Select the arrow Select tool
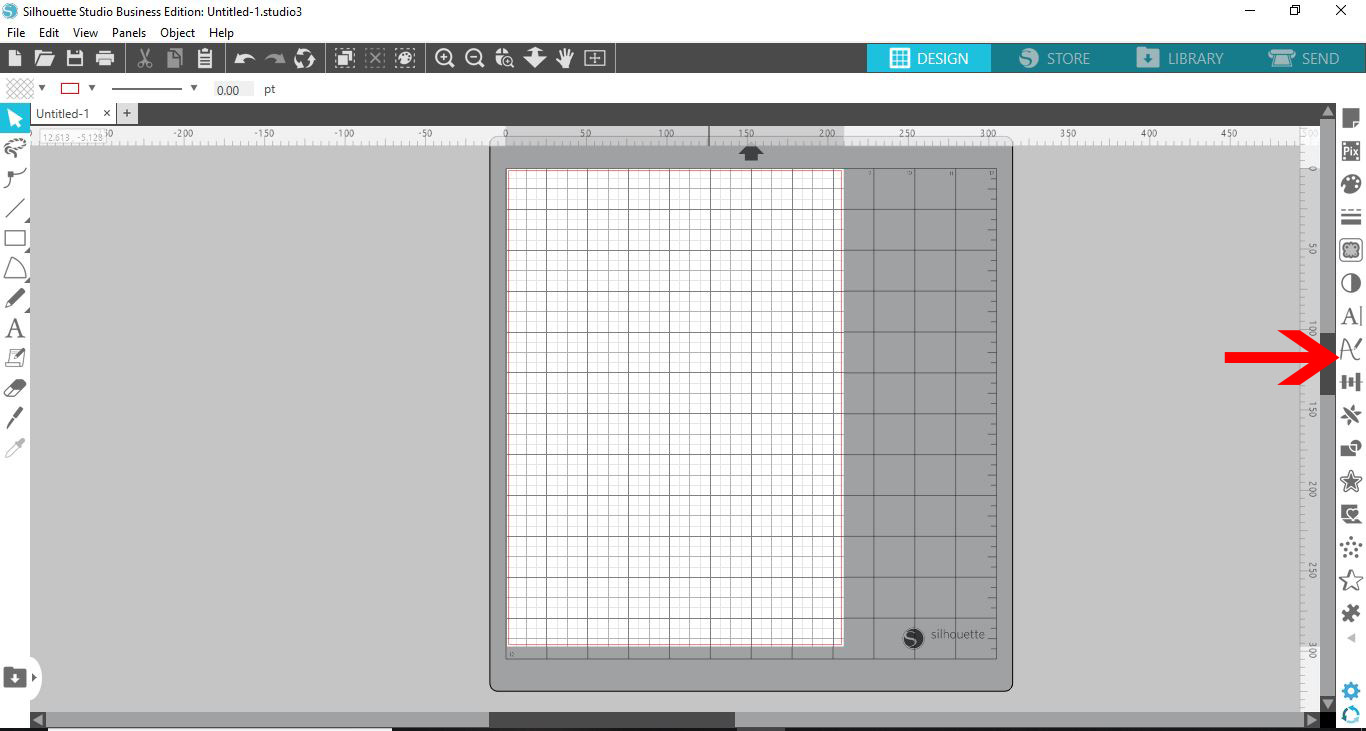The height and width of the screenshot is (731, 1366). point(15,118)
